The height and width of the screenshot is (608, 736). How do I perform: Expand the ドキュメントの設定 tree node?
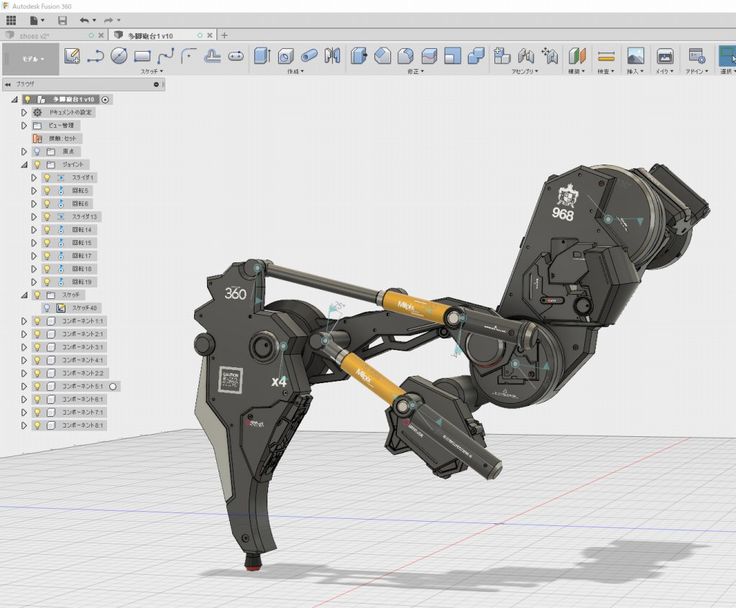pos(23,113)
